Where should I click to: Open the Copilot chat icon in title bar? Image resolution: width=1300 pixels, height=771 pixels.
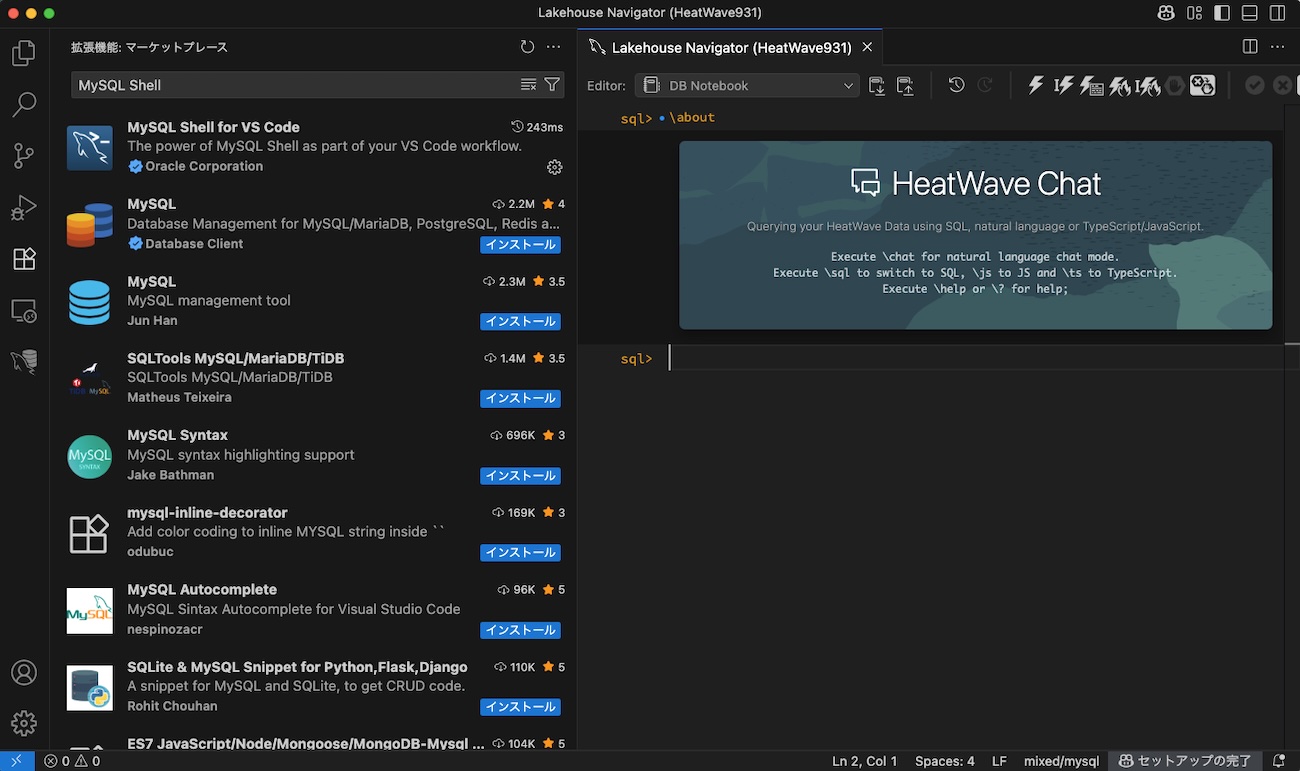point(1166,13)
